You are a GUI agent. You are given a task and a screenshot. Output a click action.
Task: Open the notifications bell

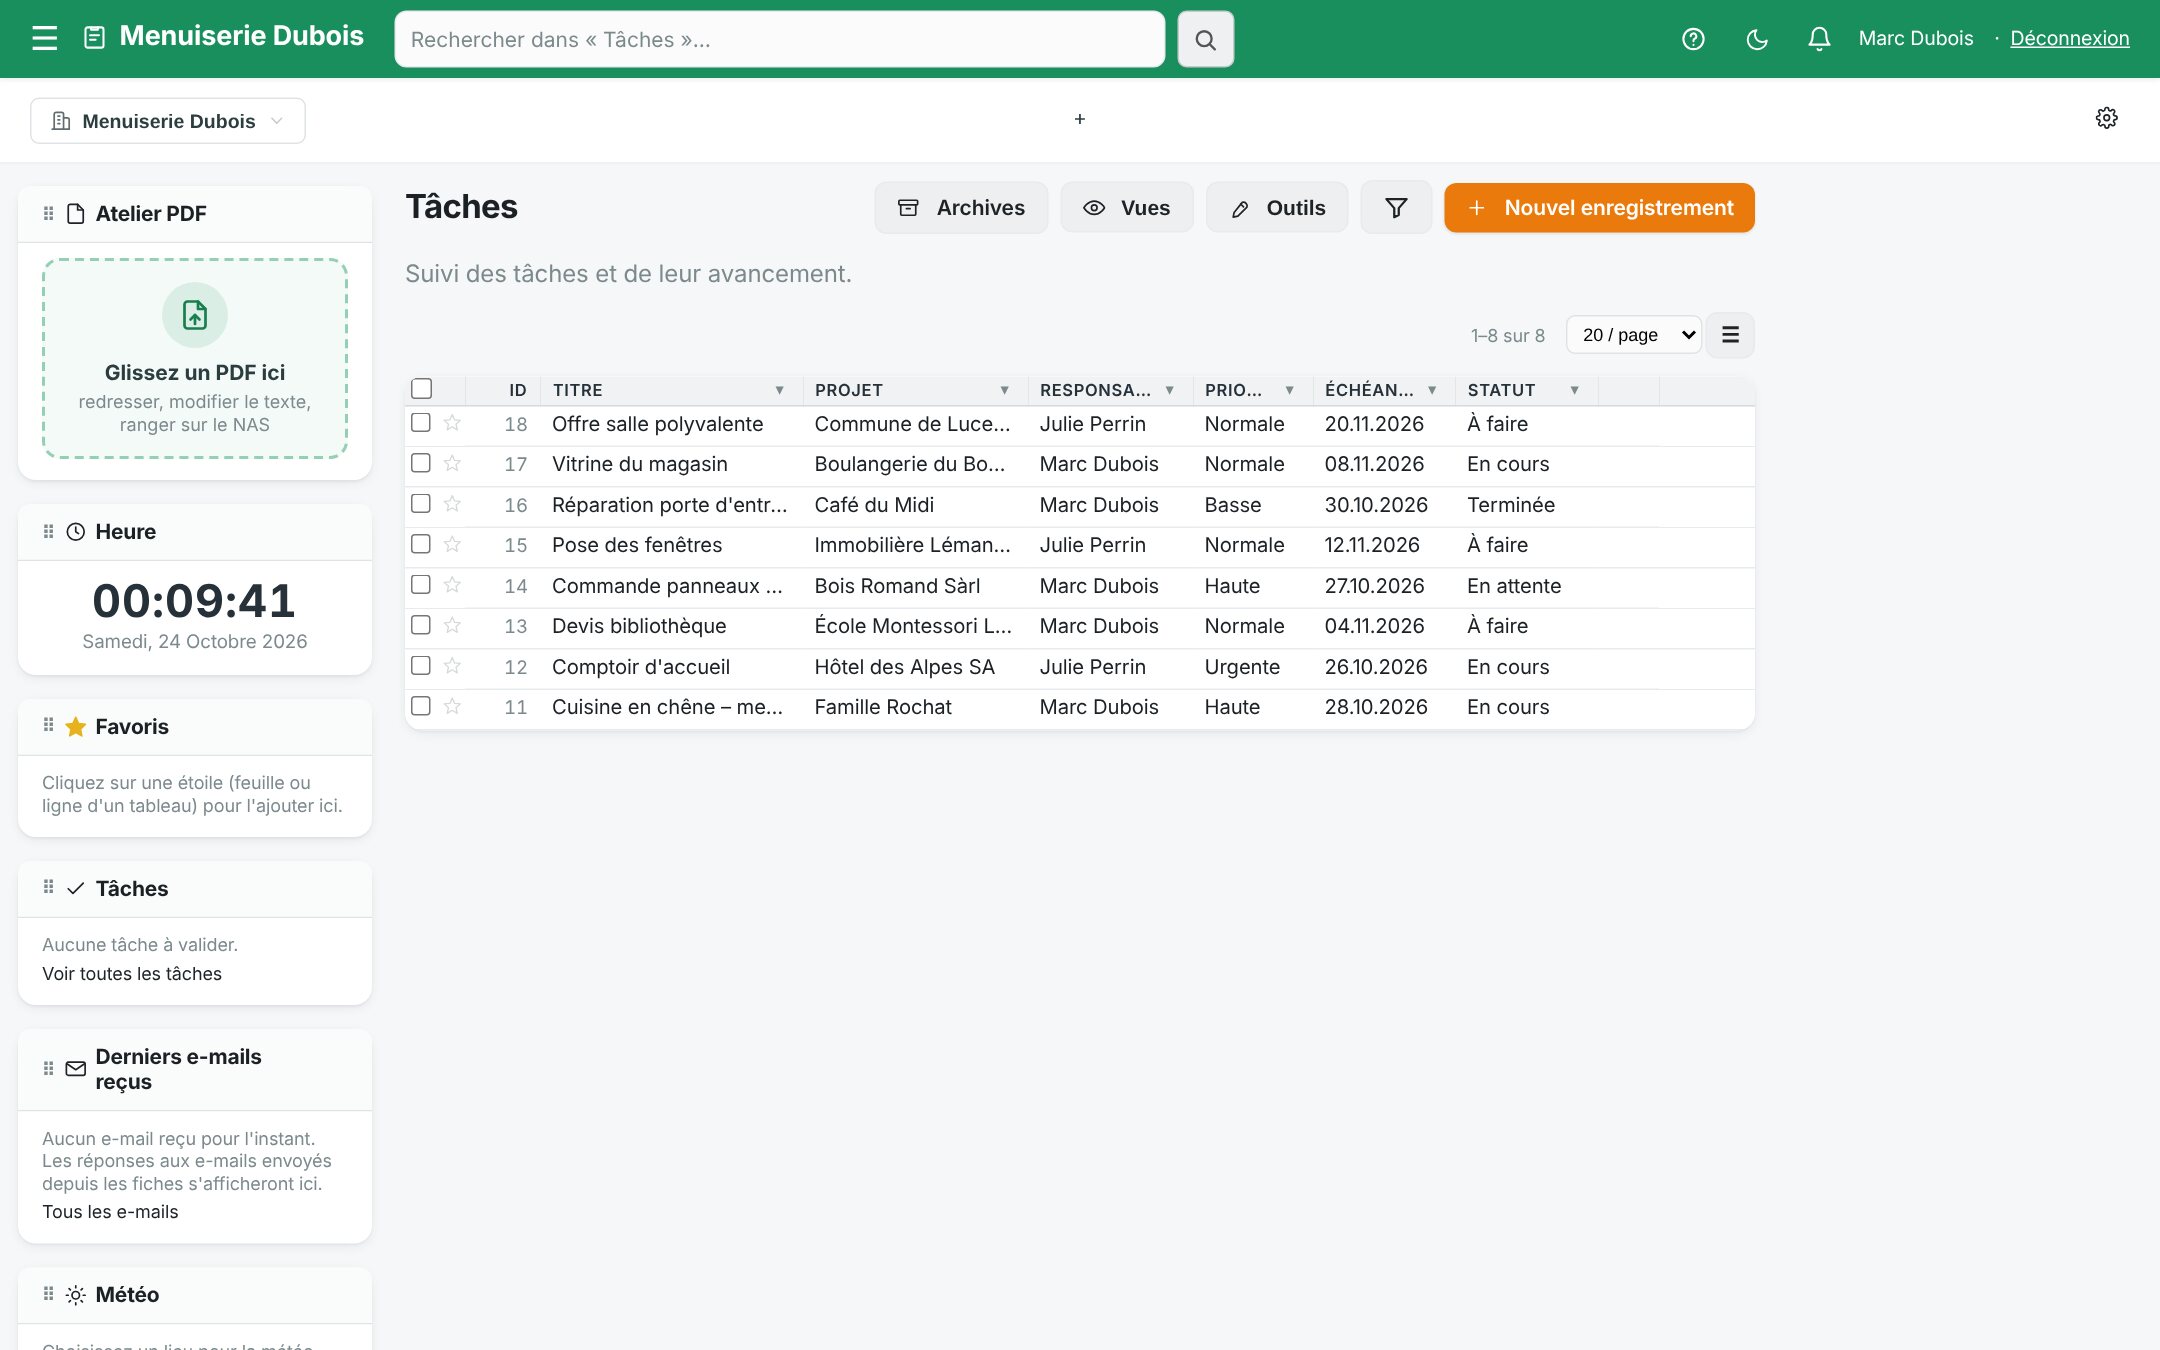point(1819,39)
